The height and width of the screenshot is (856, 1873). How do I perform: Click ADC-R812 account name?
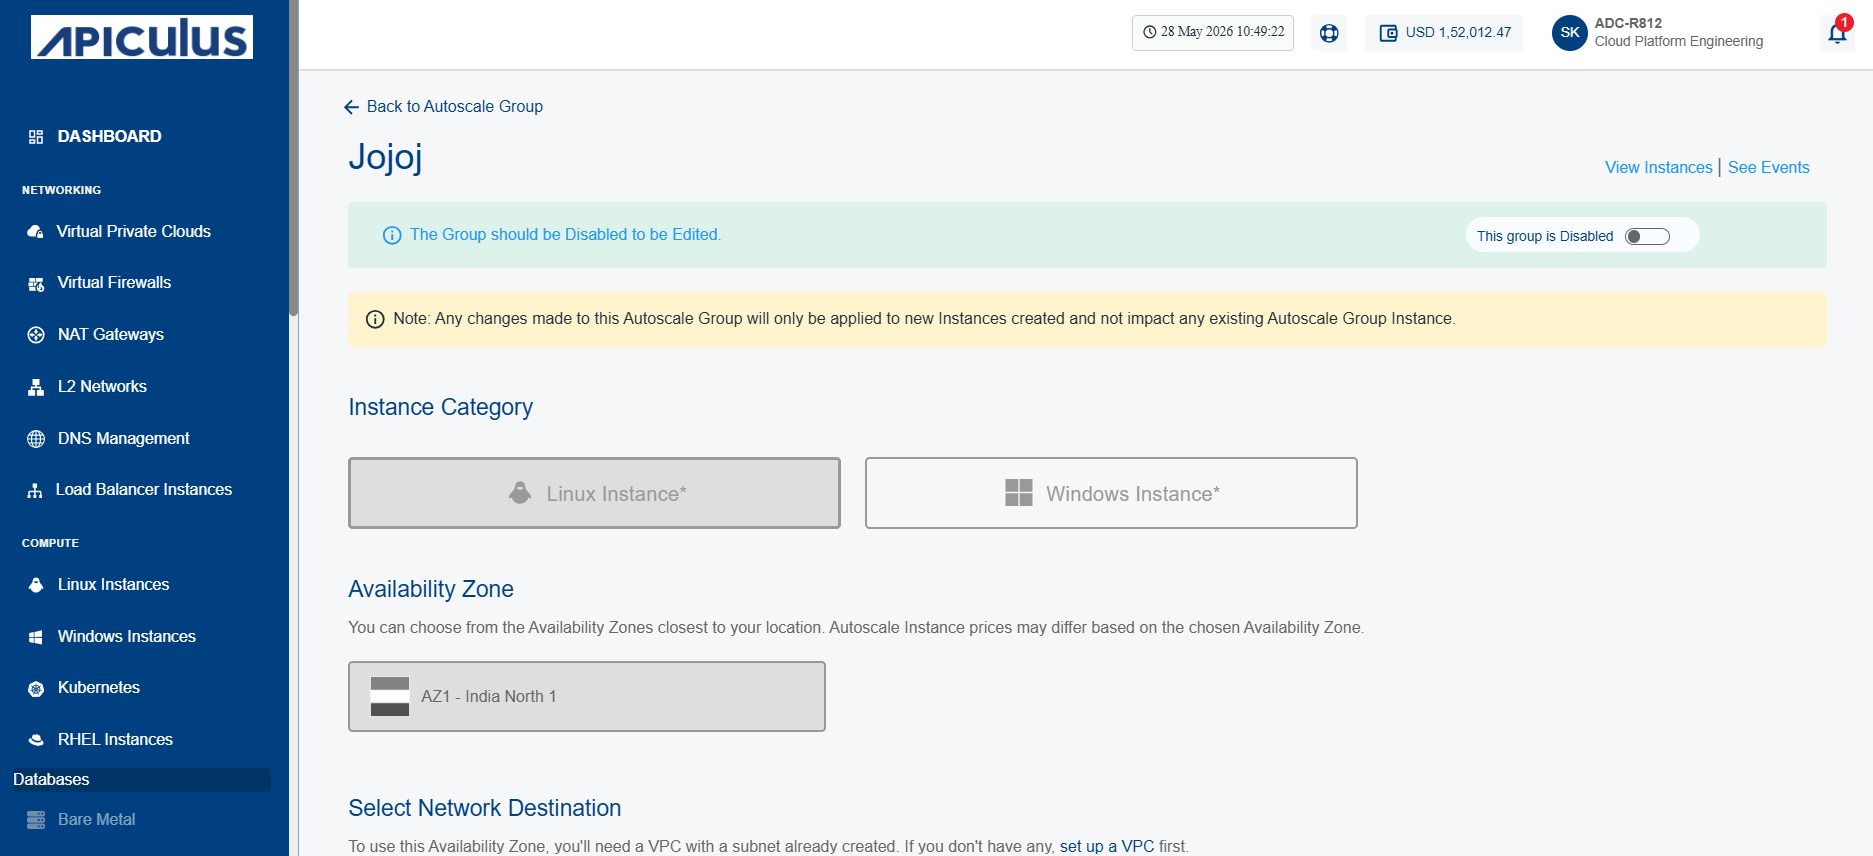[x=1628, y=23]
